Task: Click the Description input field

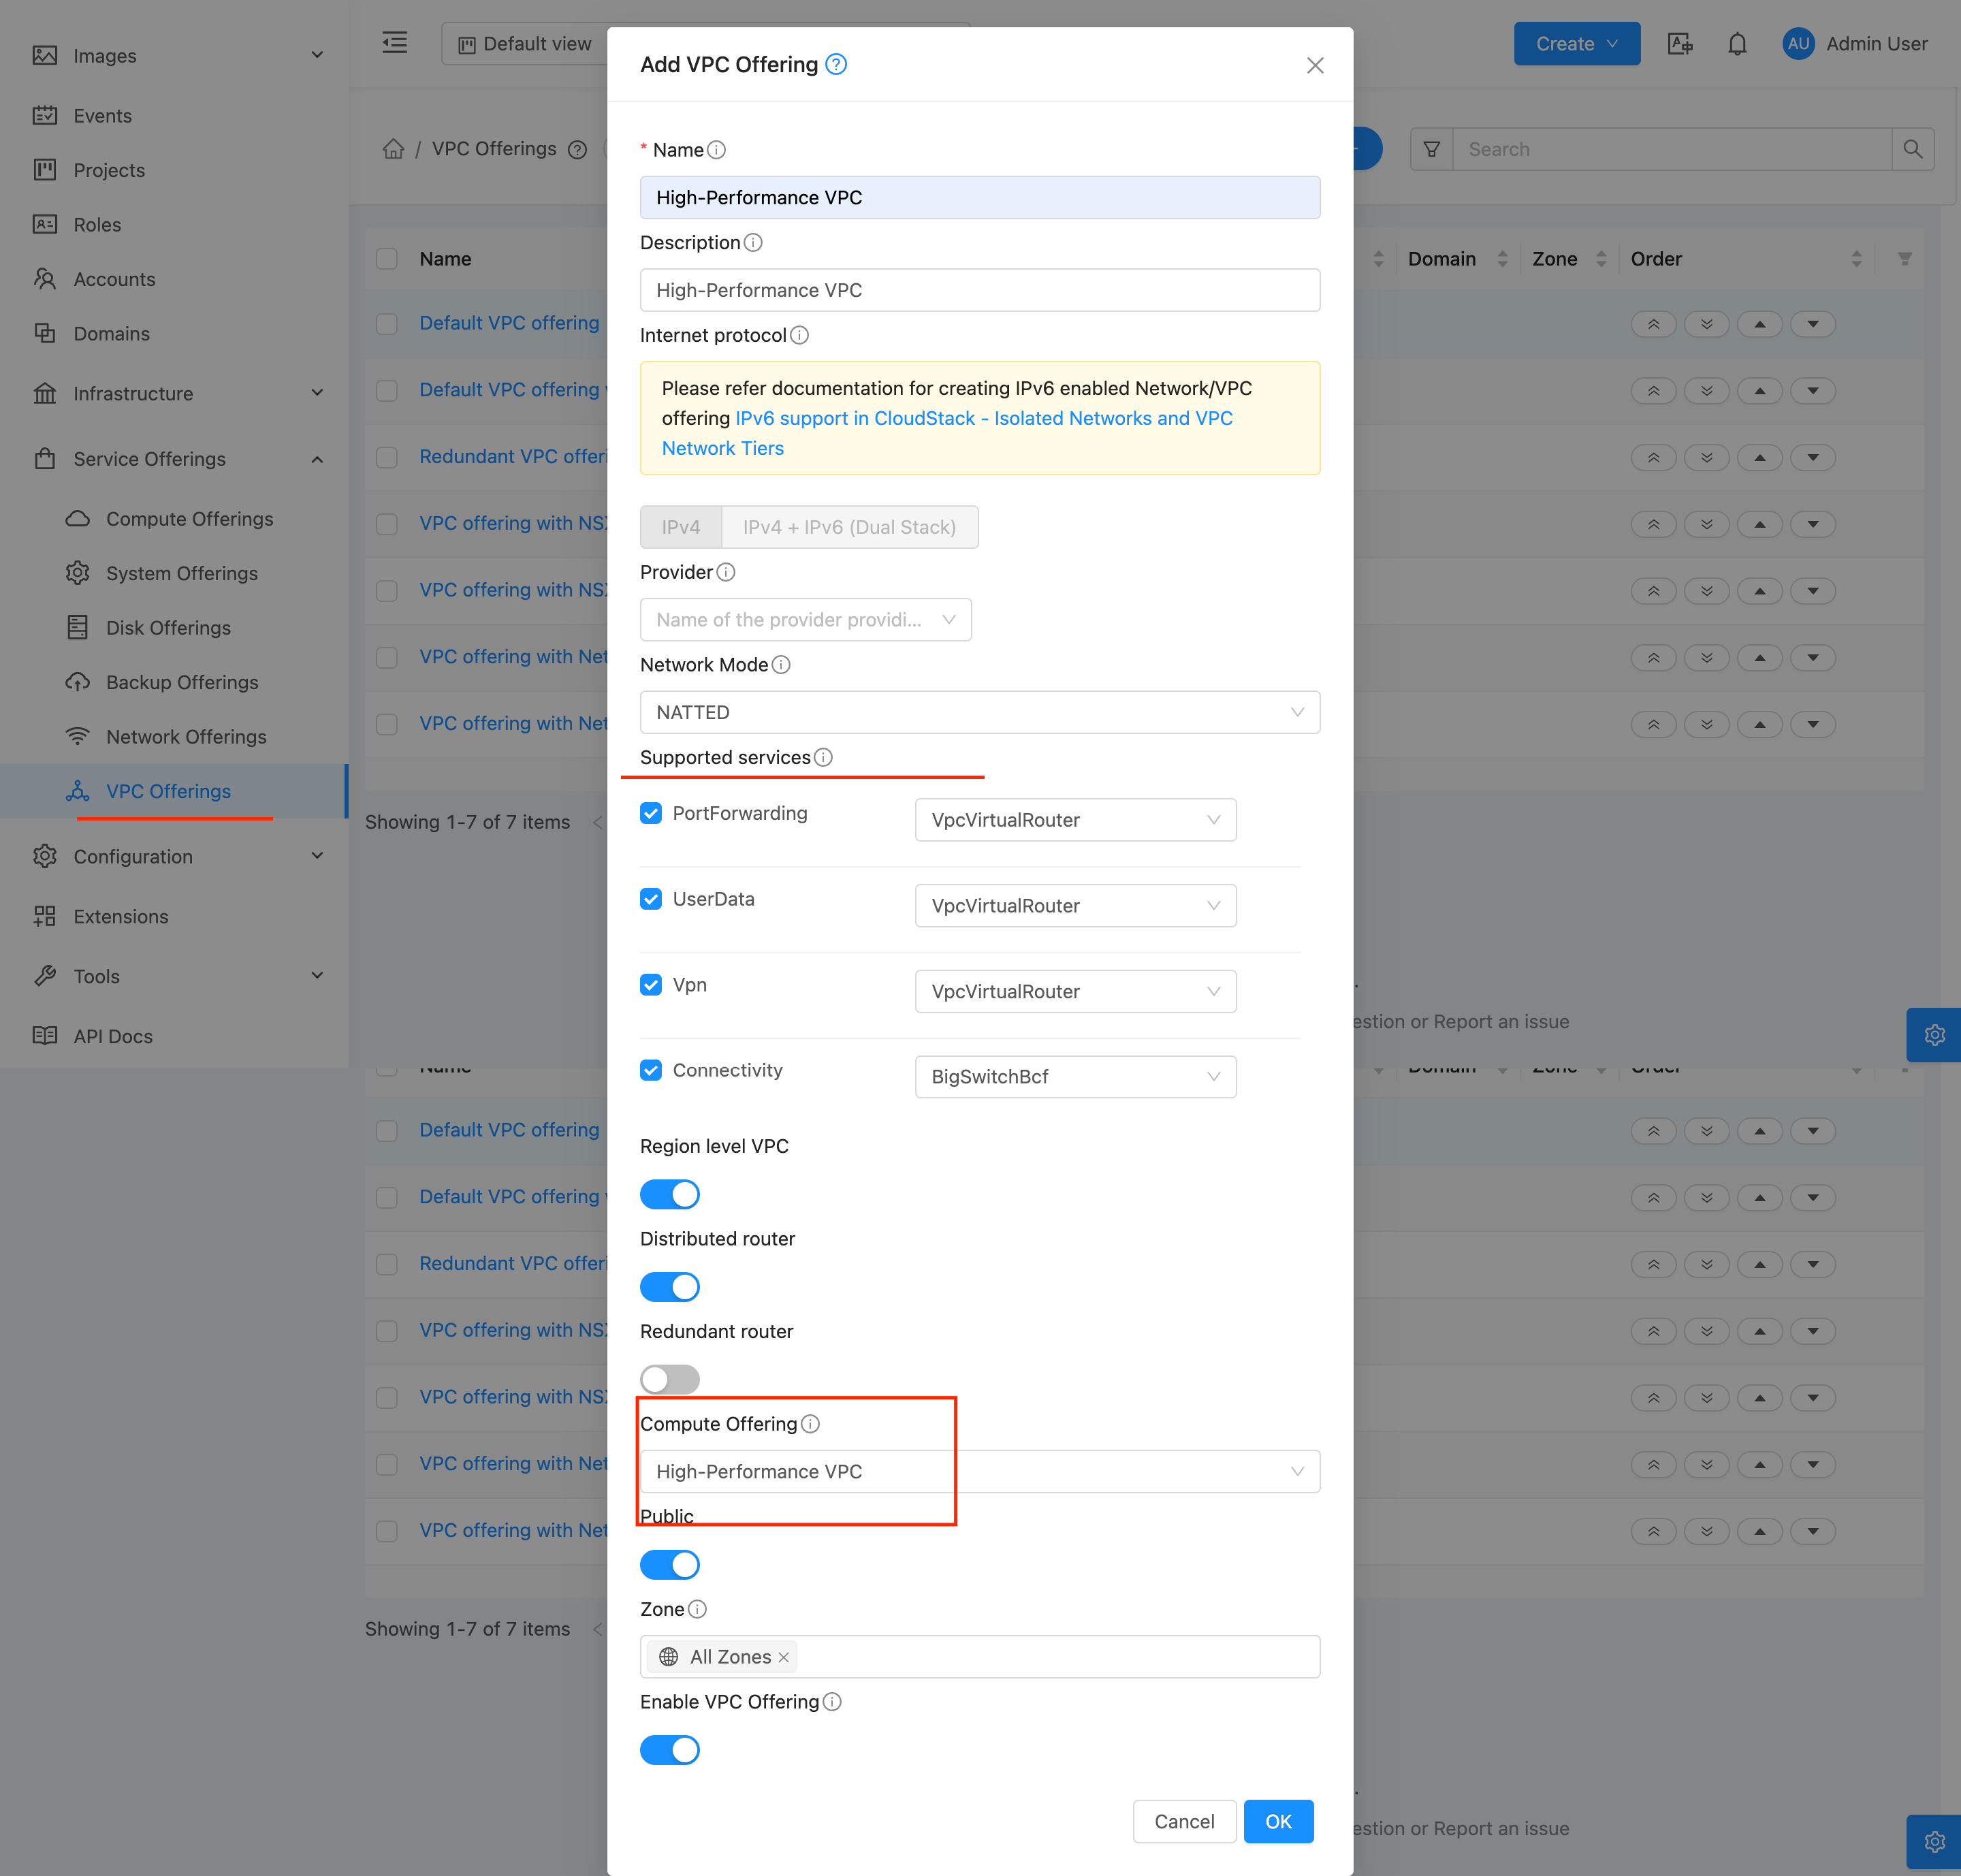Action: coord(979,290)
